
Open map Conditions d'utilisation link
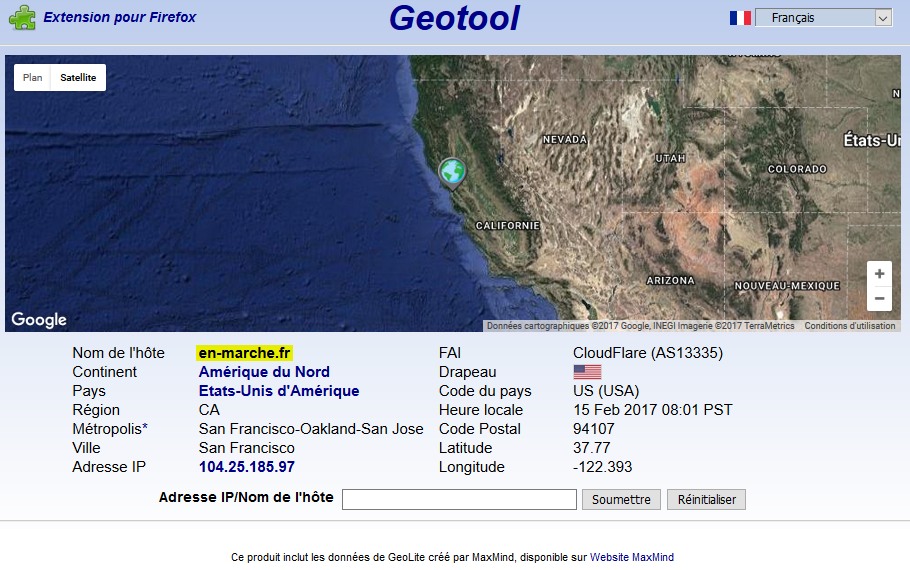point(850,326)
